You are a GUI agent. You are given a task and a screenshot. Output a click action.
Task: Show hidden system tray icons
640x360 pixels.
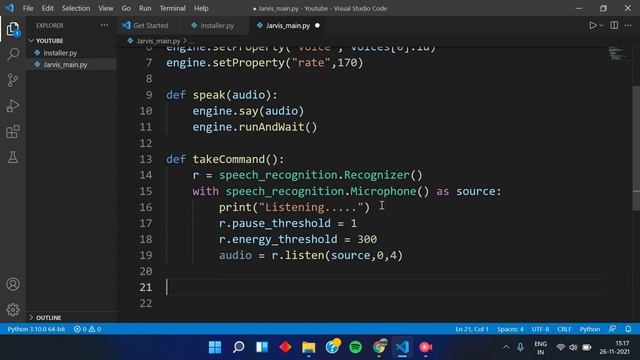click(506, 347)
